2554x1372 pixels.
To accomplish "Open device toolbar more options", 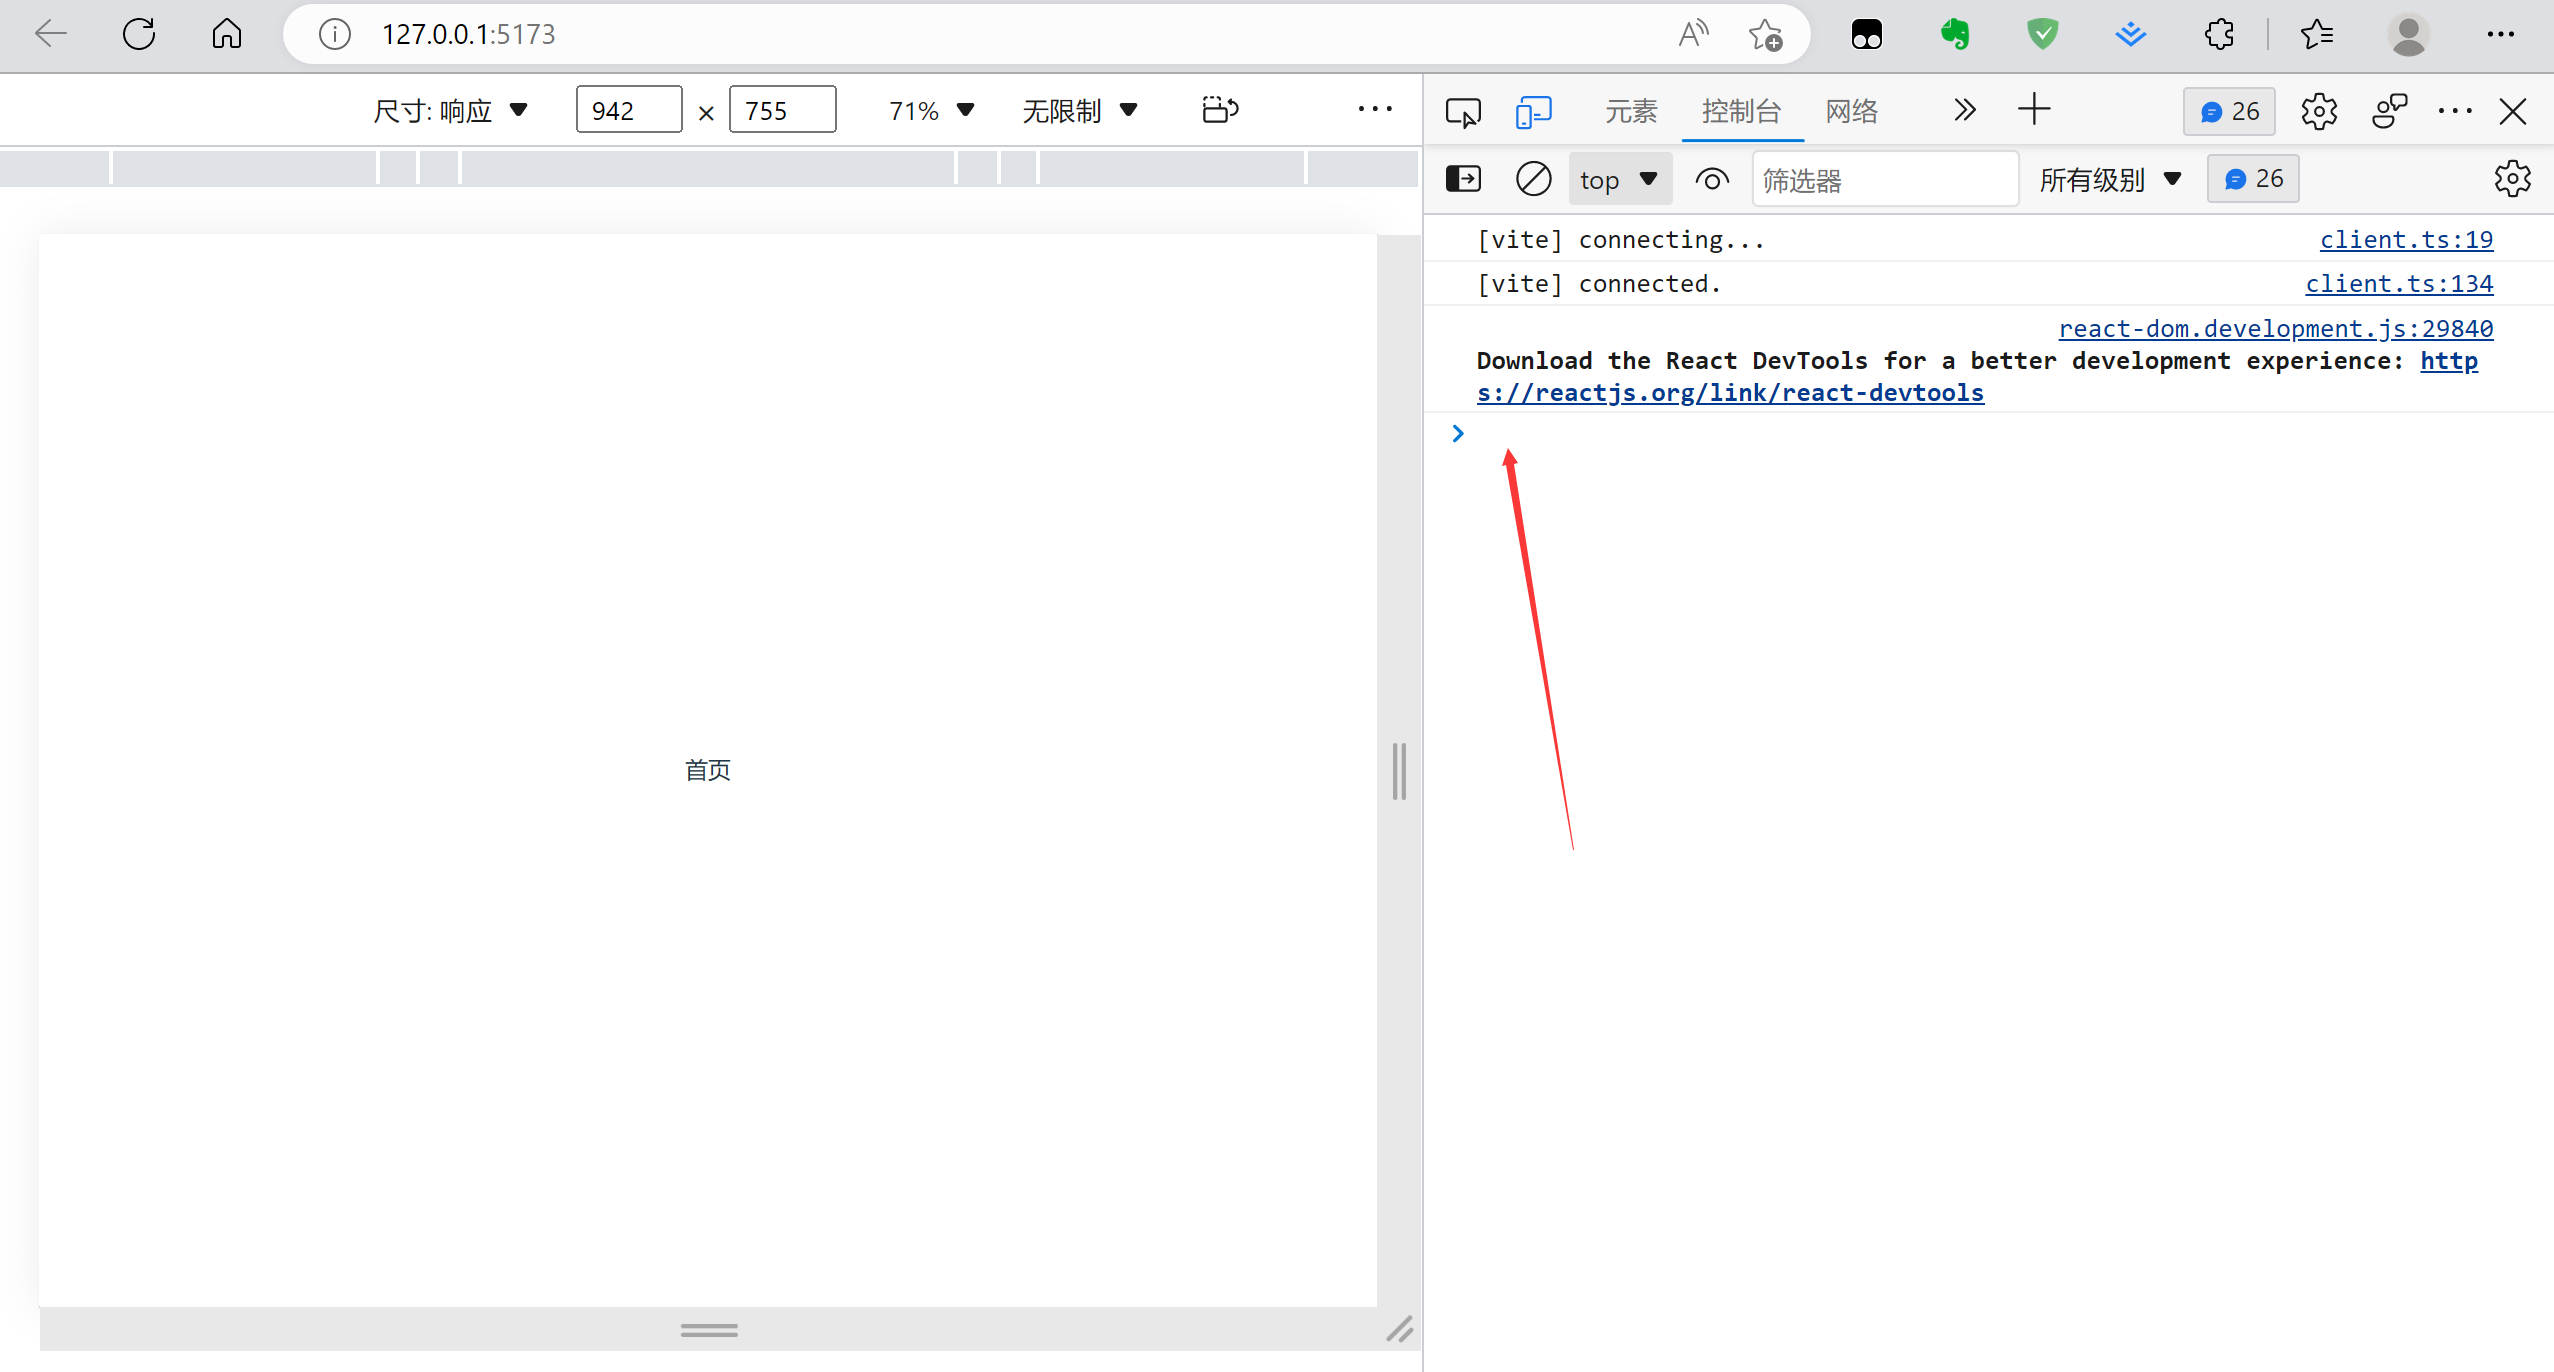I will pos(1375,109).
